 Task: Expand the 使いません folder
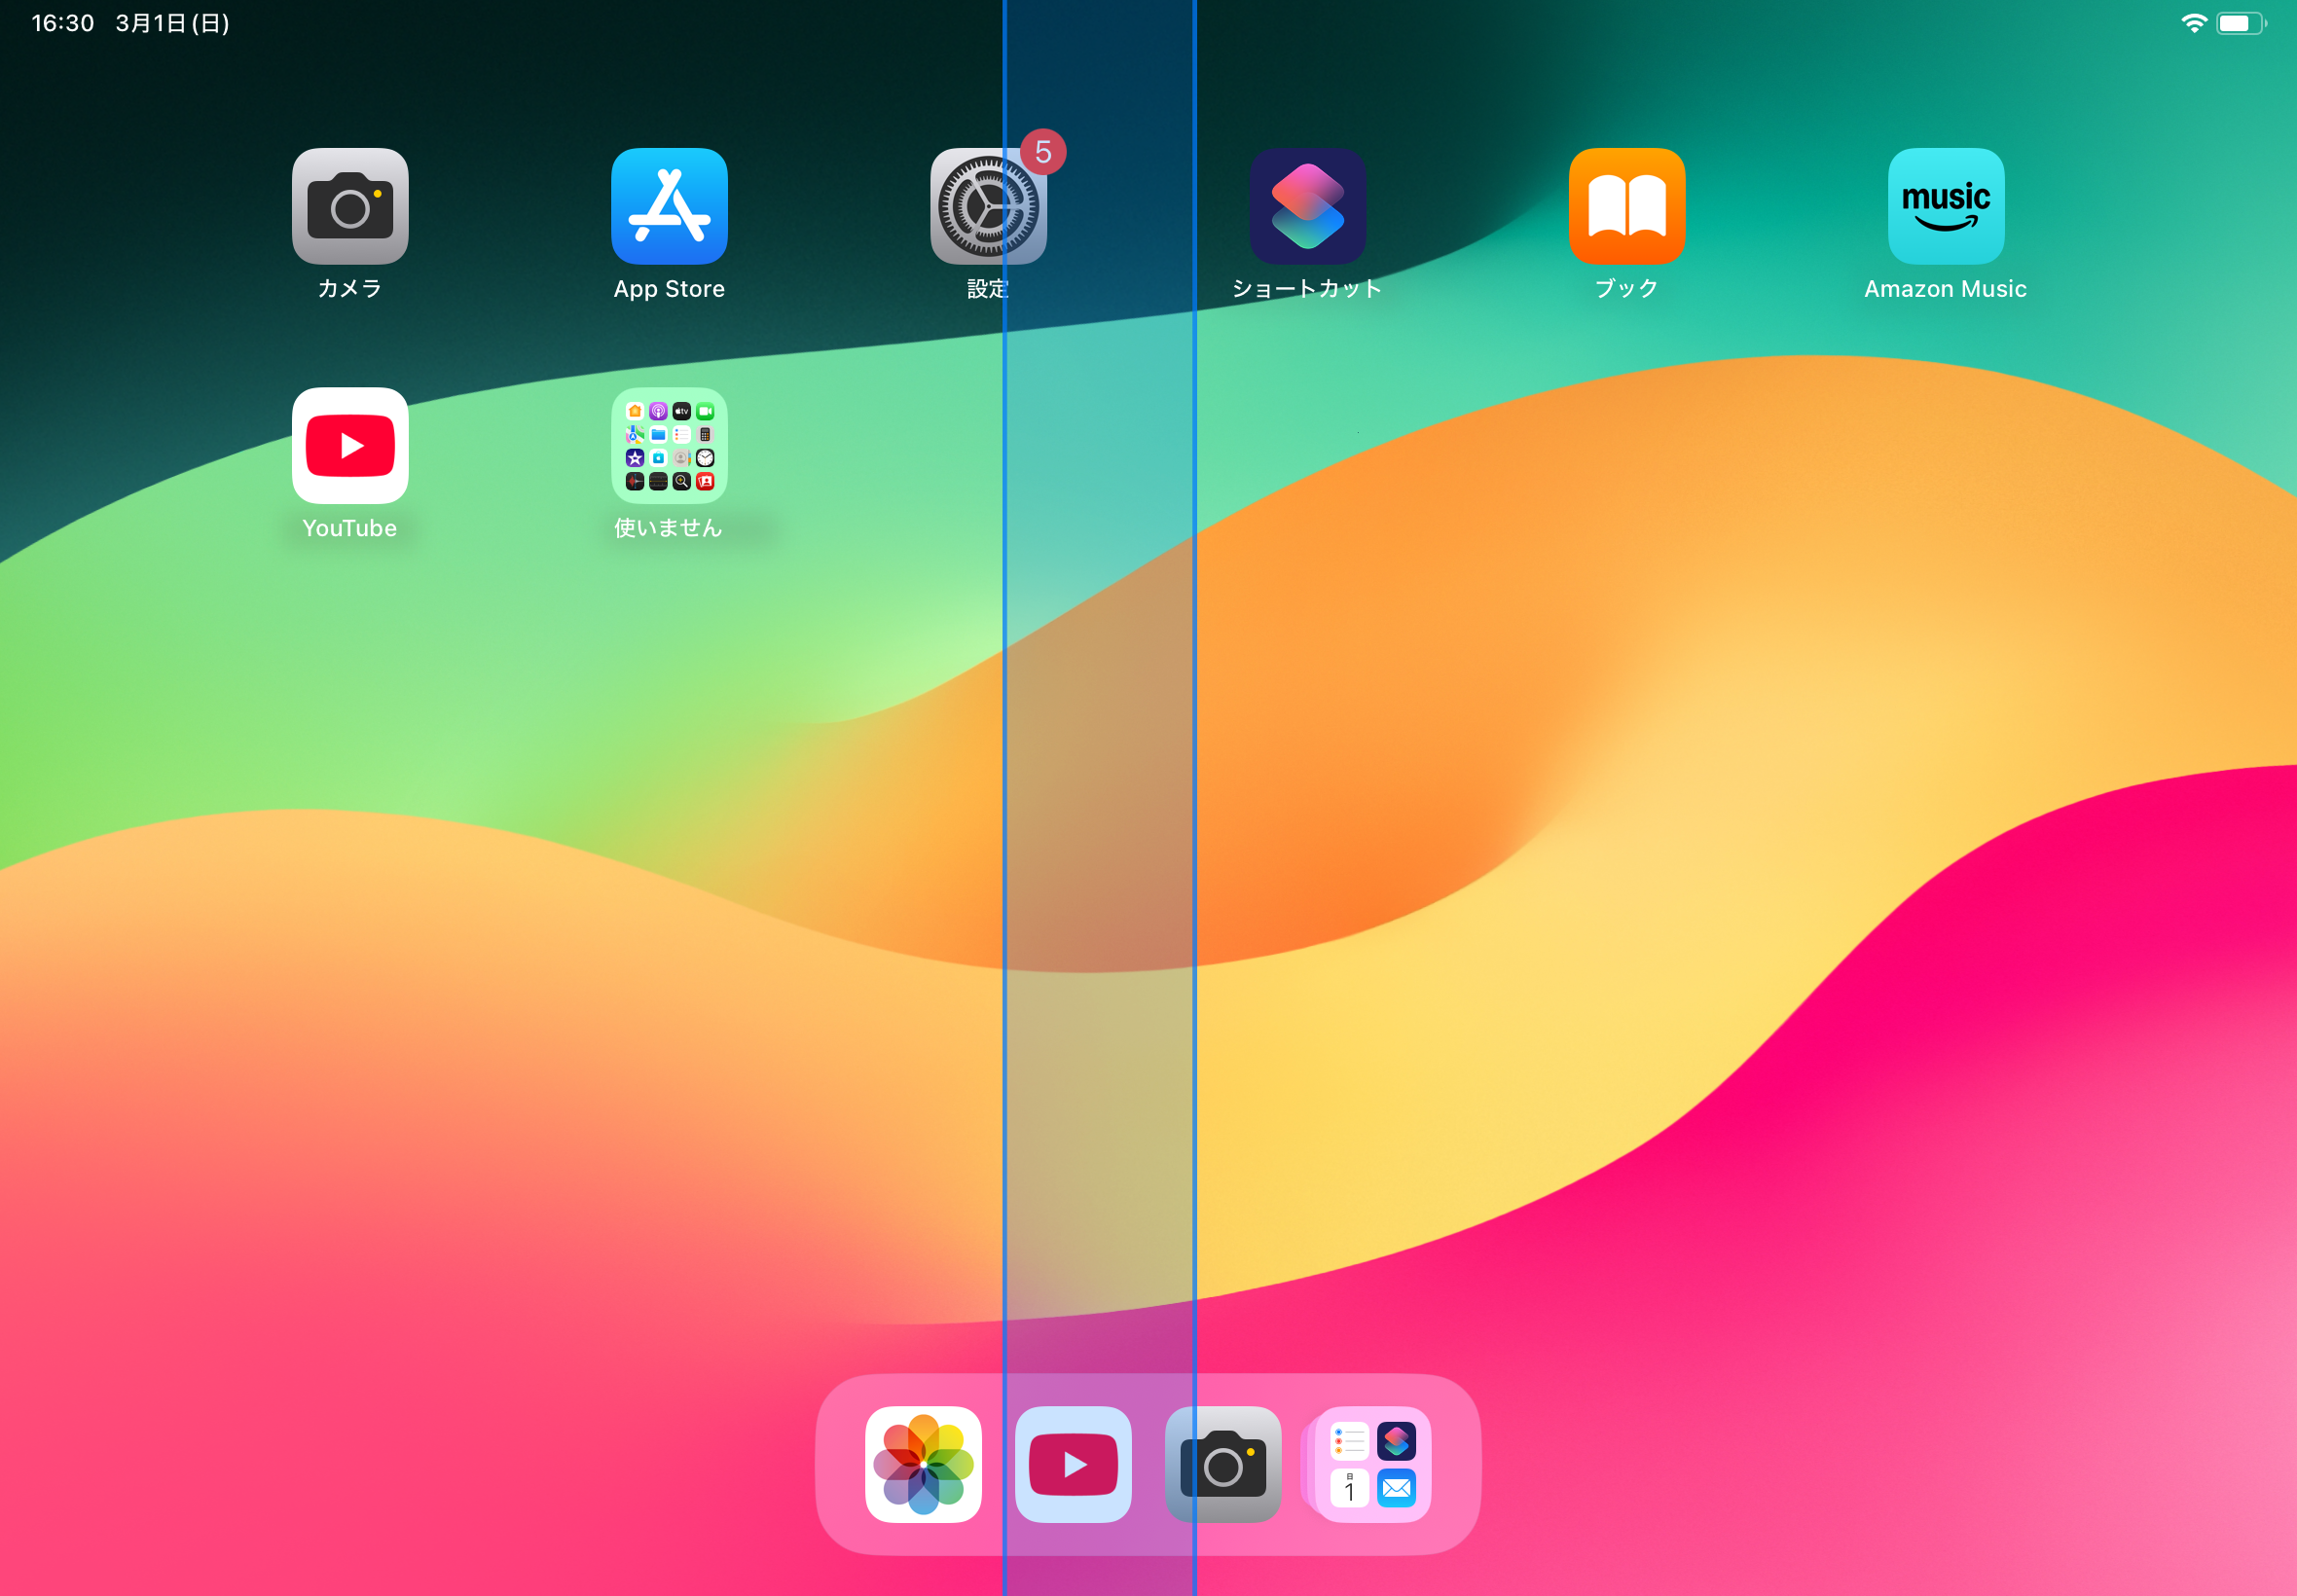click(669, 446)
